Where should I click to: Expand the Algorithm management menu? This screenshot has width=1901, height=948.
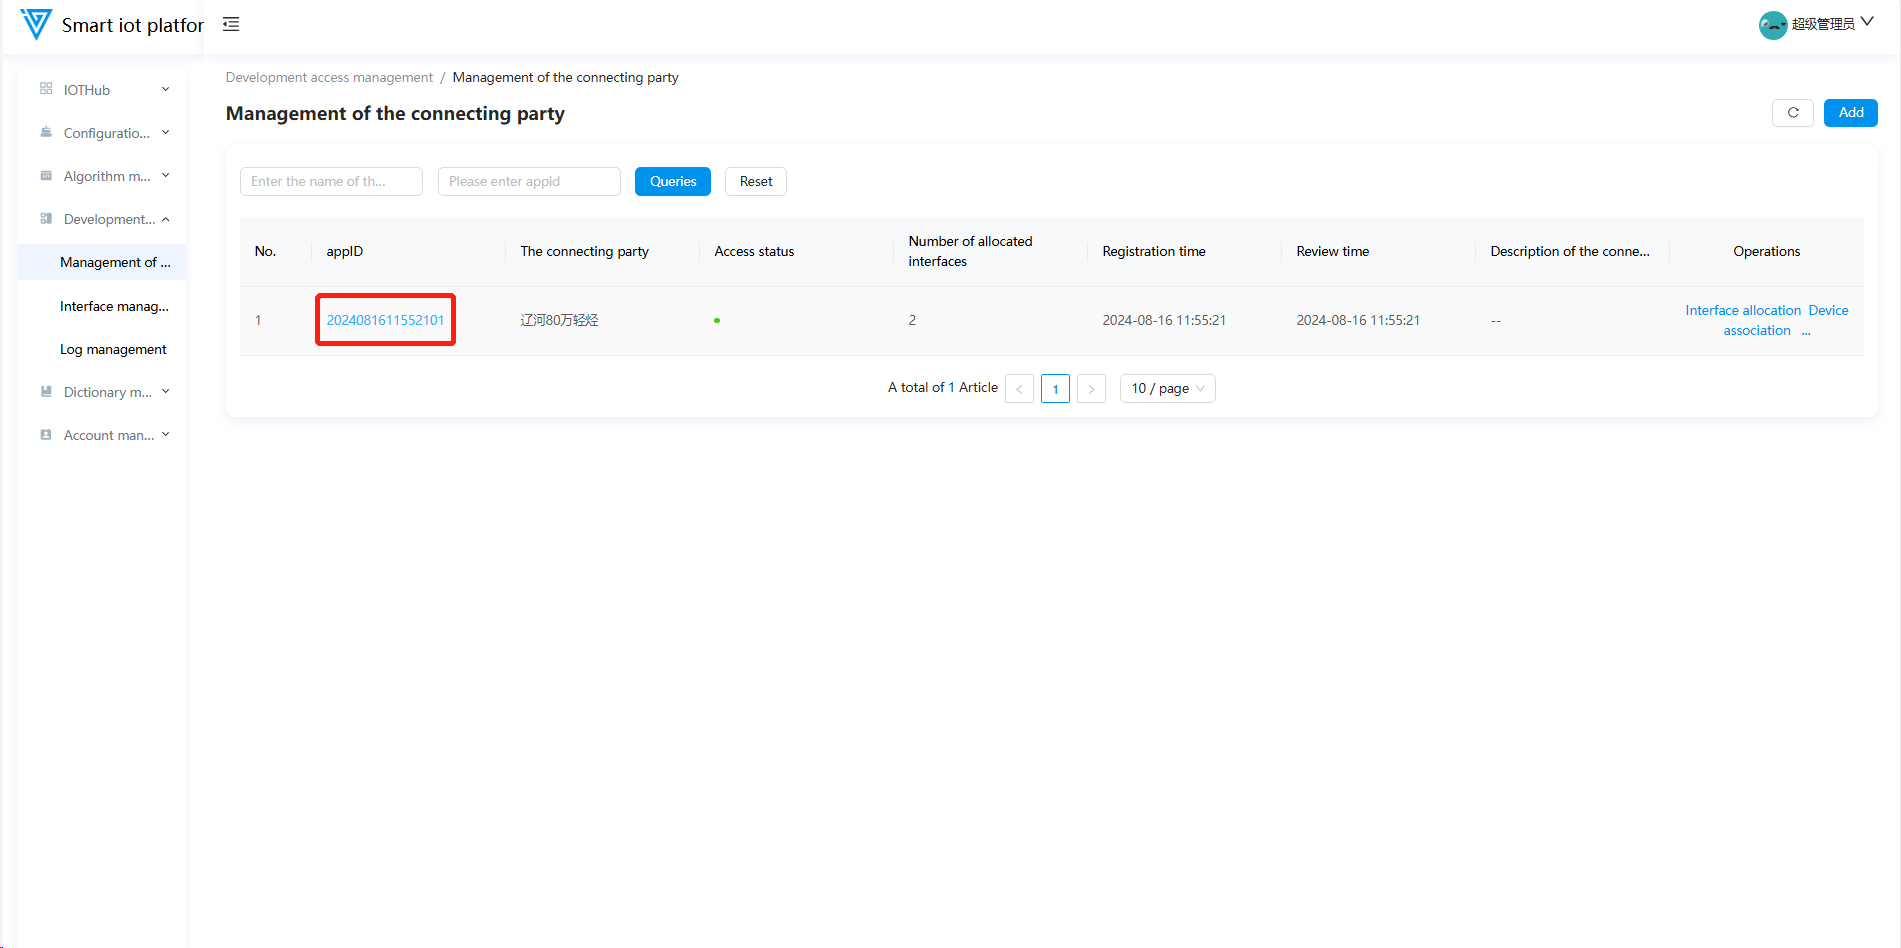[x=105, y=176]
